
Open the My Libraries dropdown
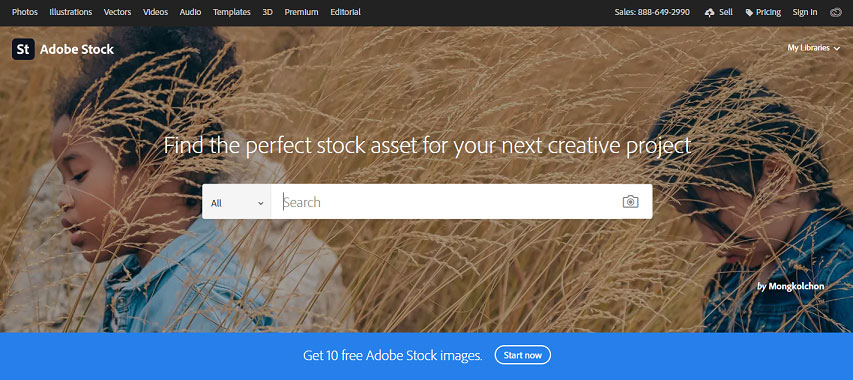point(814,48)
